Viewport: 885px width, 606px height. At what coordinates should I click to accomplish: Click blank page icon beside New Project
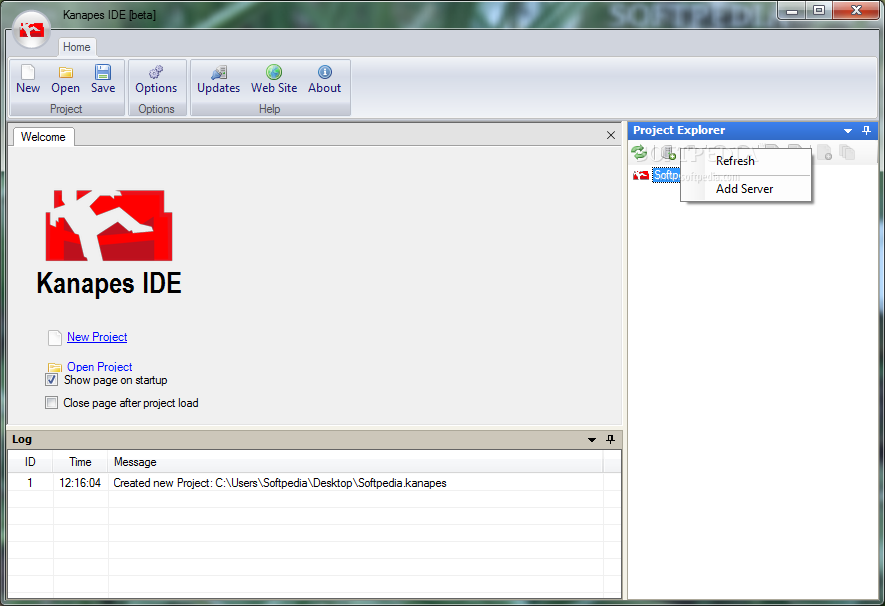[x=55, y=337]
